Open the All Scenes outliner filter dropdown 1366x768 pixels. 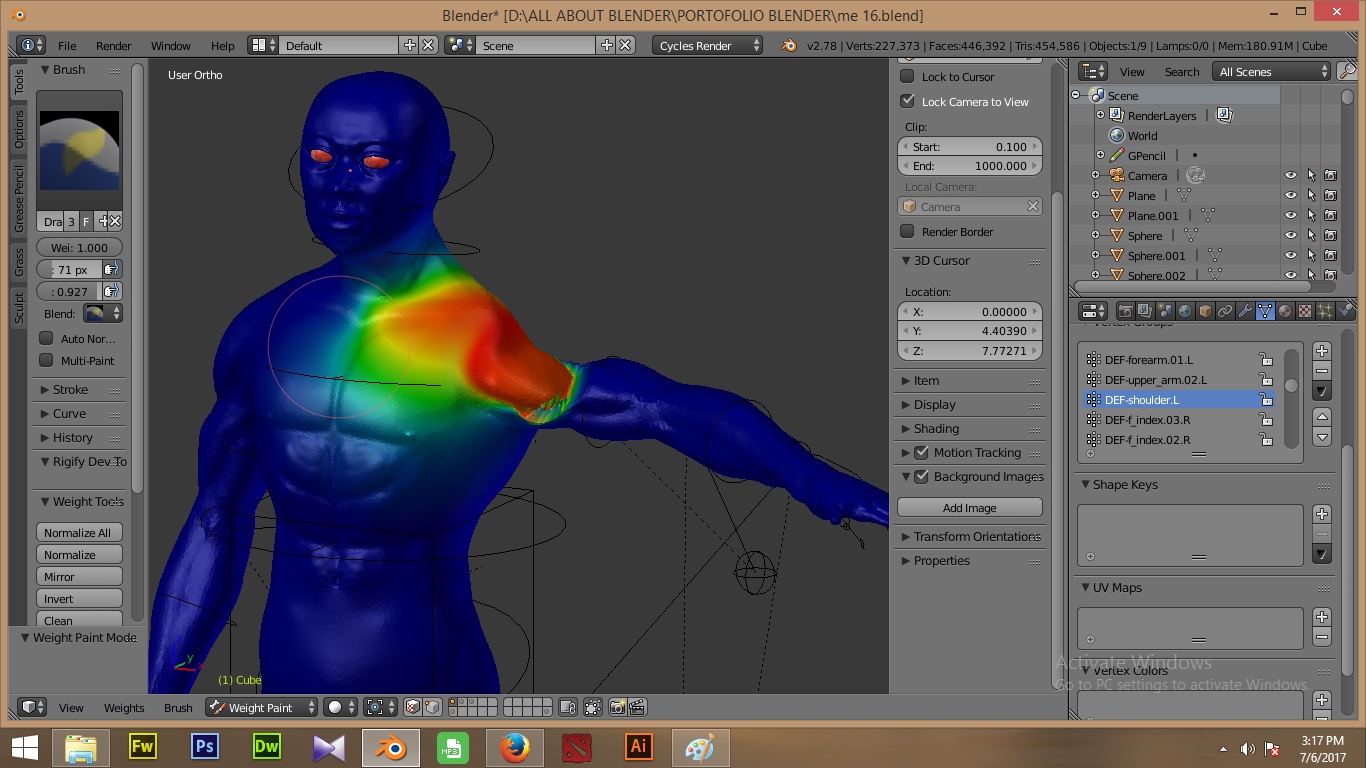(x=1272, y=71)
